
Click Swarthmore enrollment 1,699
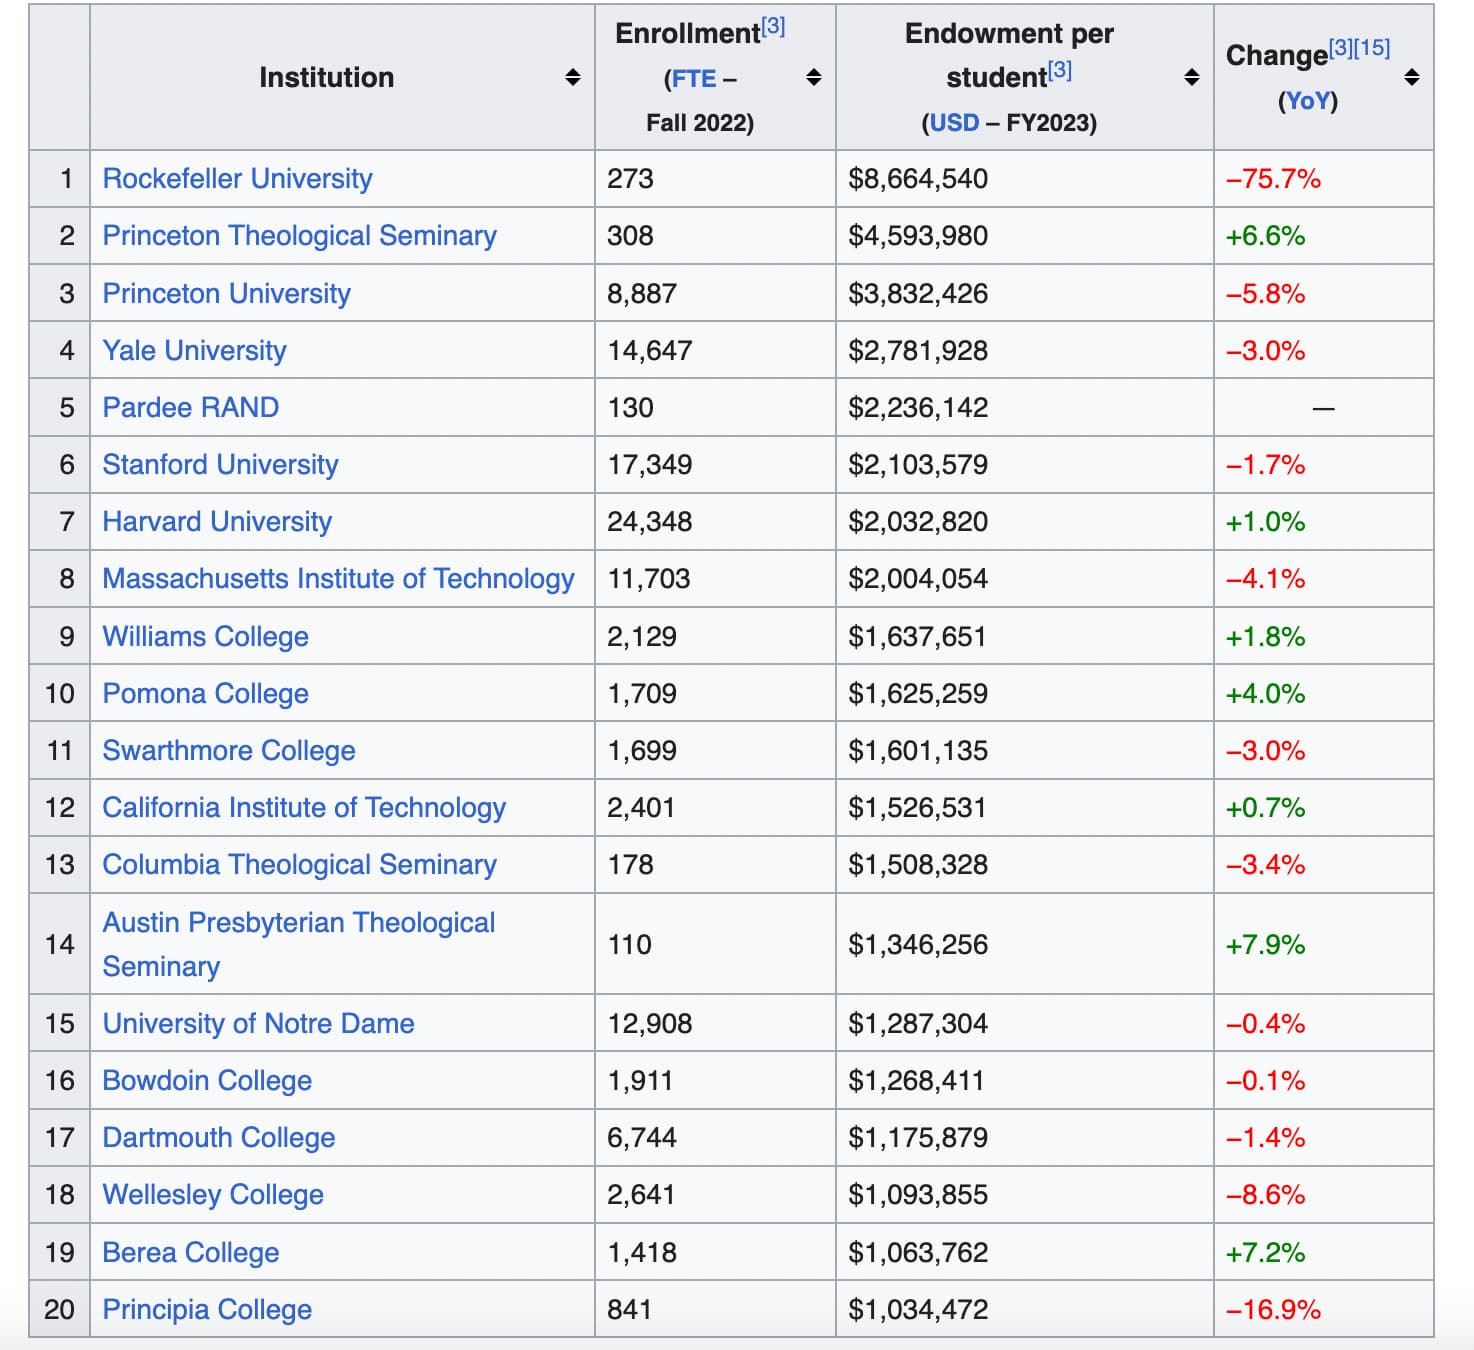coord(642,751)
